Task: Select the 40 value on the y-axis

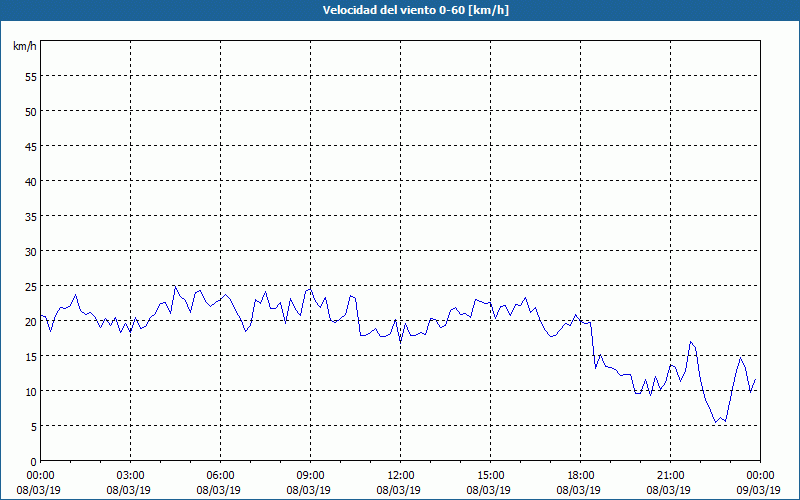Action: point(31,181)
